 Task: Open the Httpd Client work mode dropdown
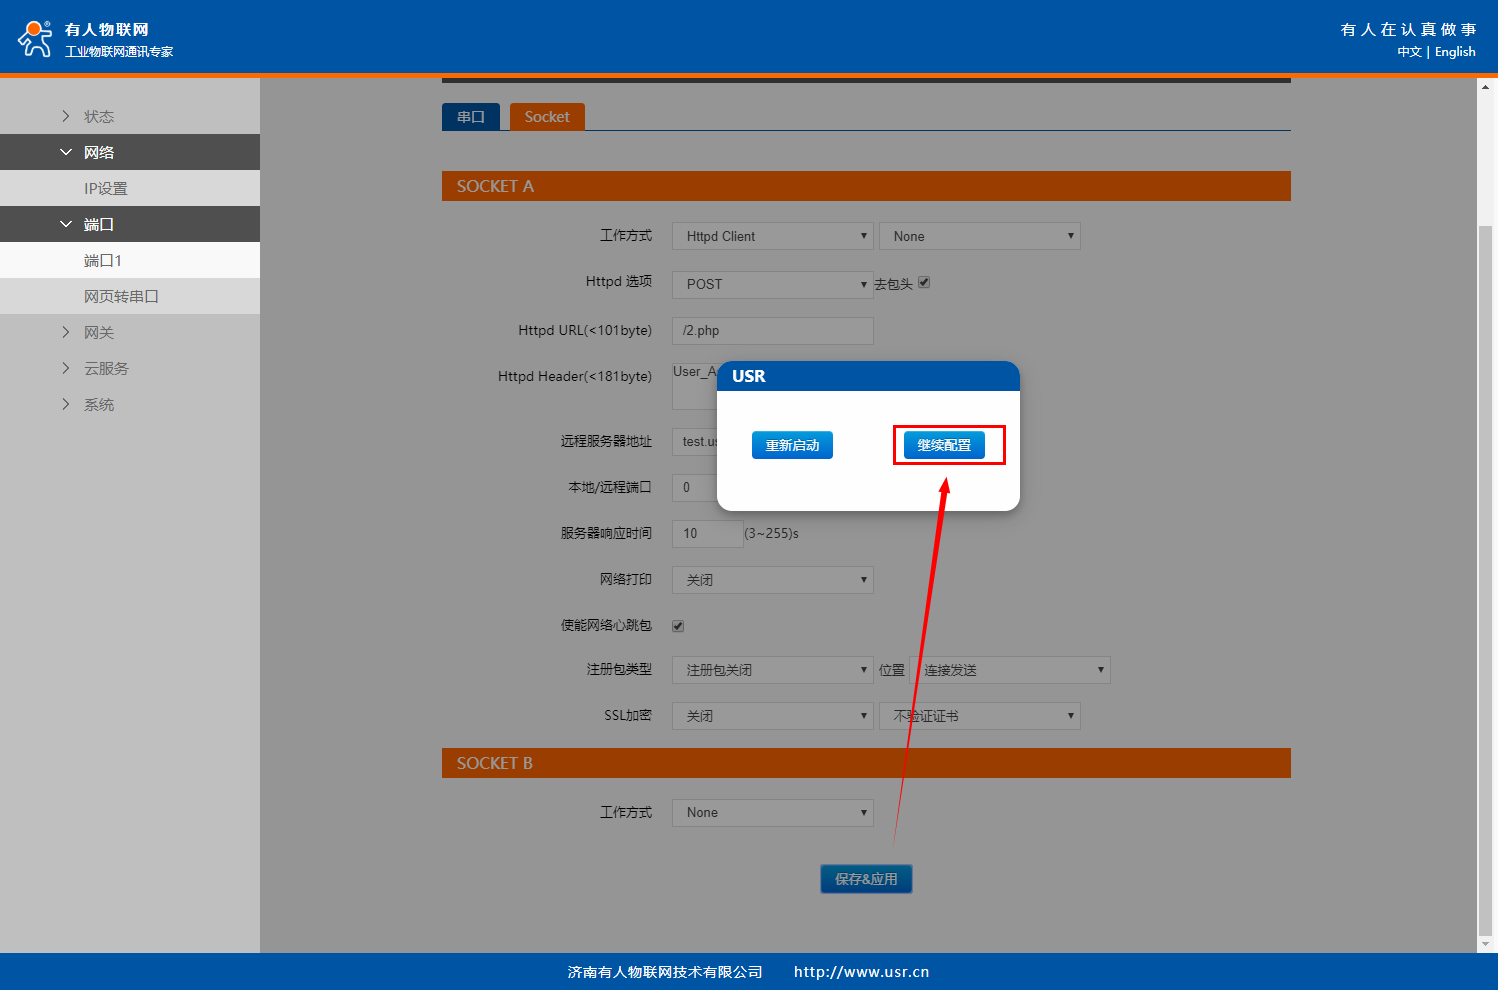772,236
